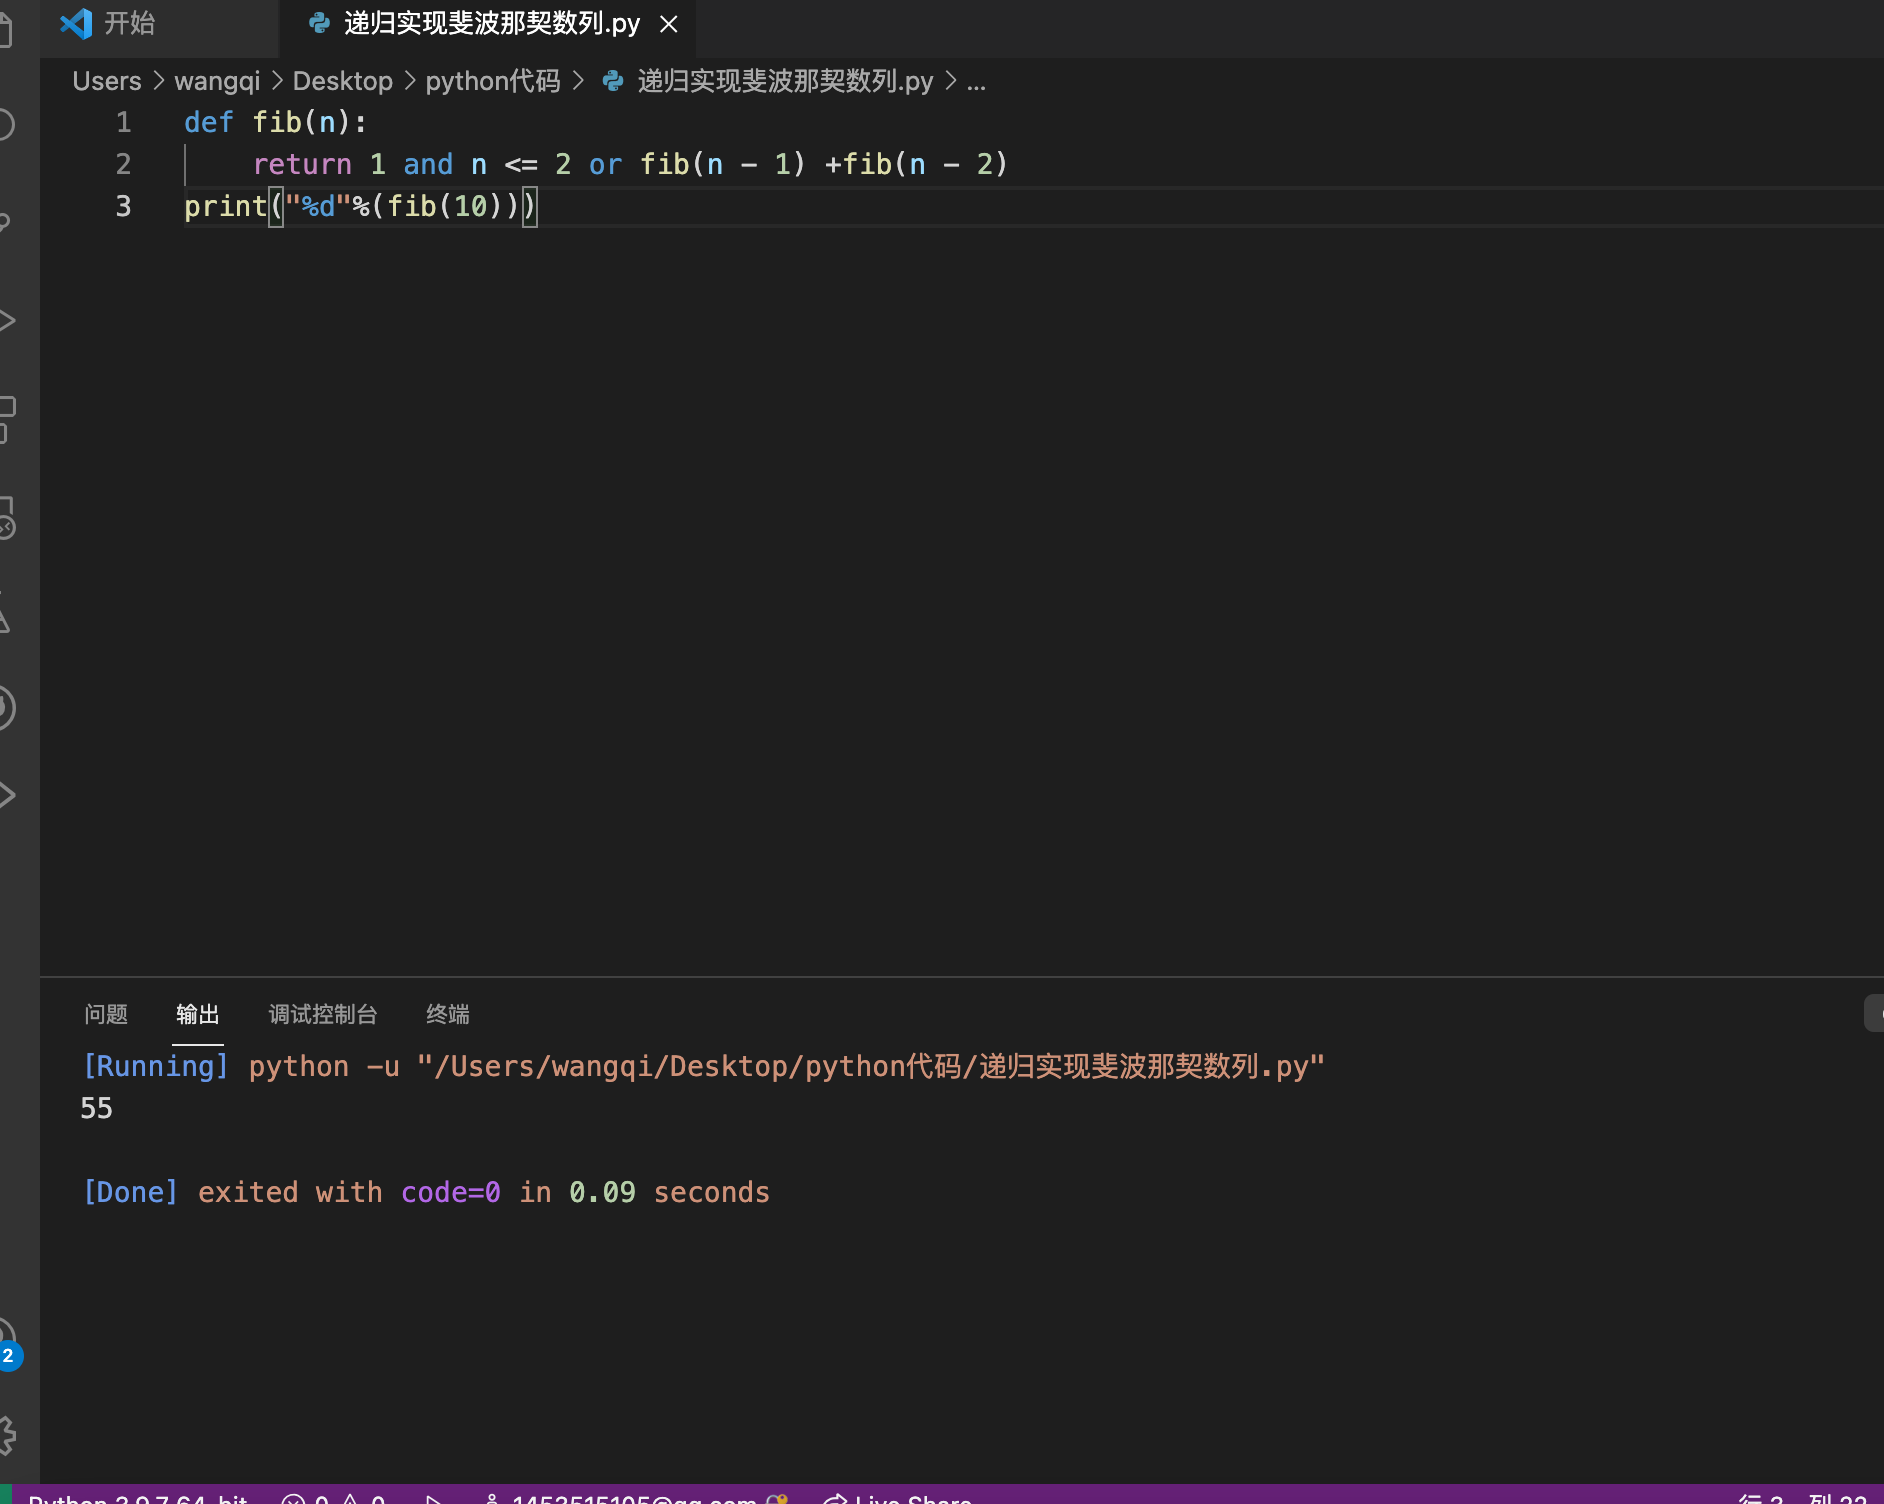Viewport: 1884px width, 1504px height.
Task: Open the python代码 breadcrumb folder
Action: click(x=493, y=81)
